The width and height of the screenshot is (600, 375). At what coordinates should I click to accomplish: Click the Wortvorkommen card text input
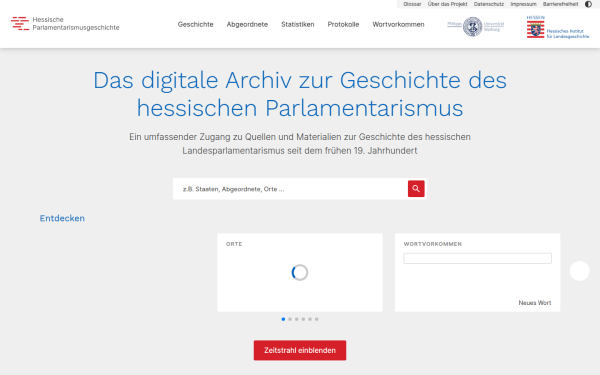[478, 258]
